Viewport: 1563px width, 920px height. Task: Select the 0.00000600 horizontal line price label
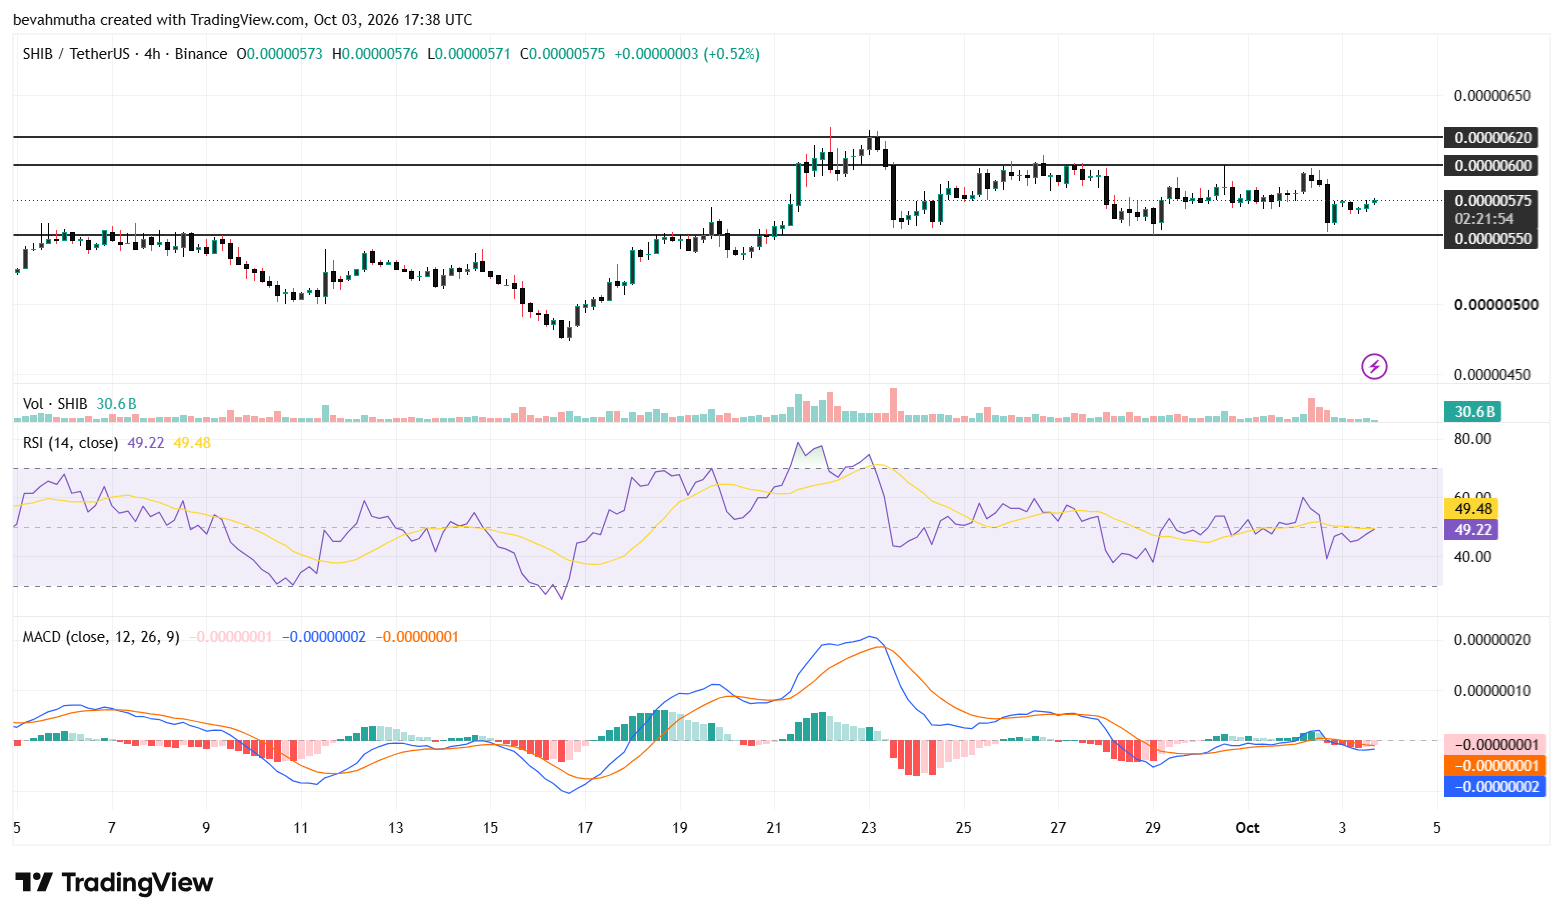point(1493,165)
